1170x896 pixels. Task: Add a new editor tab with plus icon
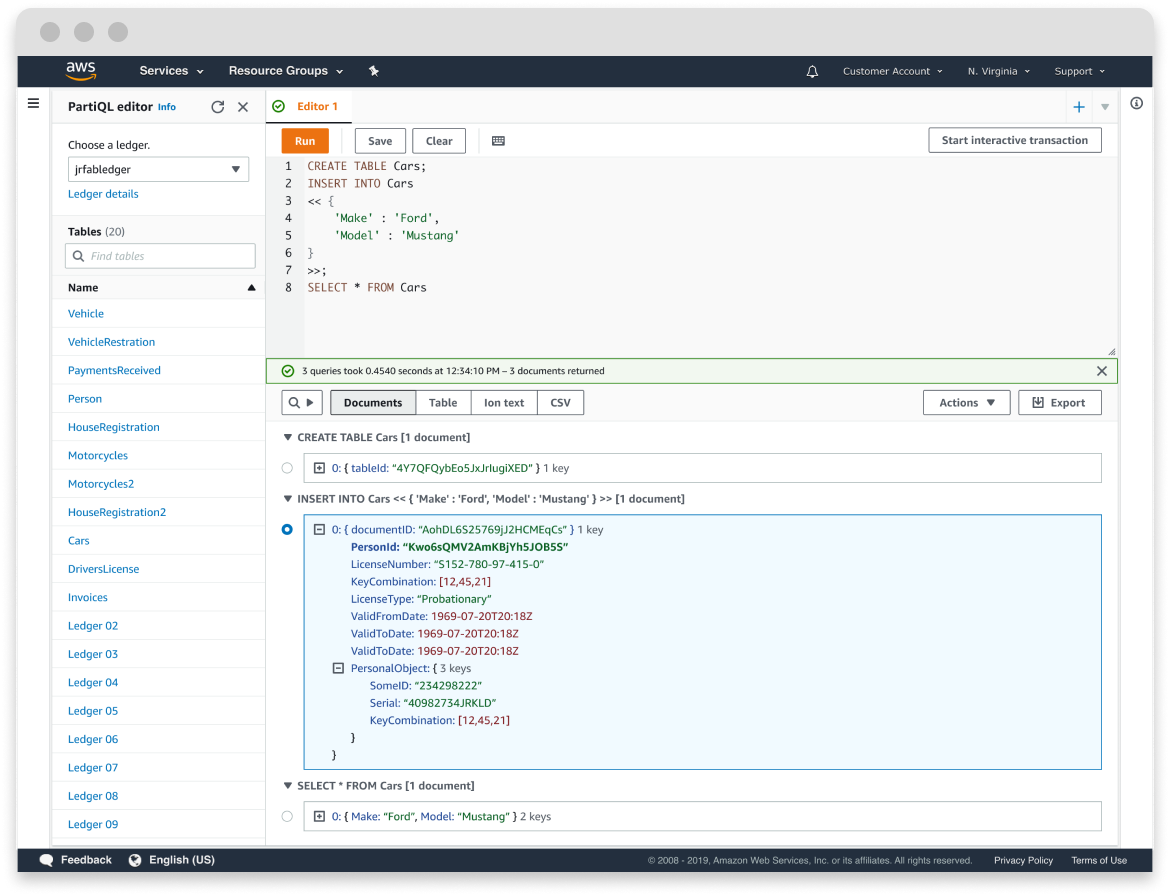1079,107
